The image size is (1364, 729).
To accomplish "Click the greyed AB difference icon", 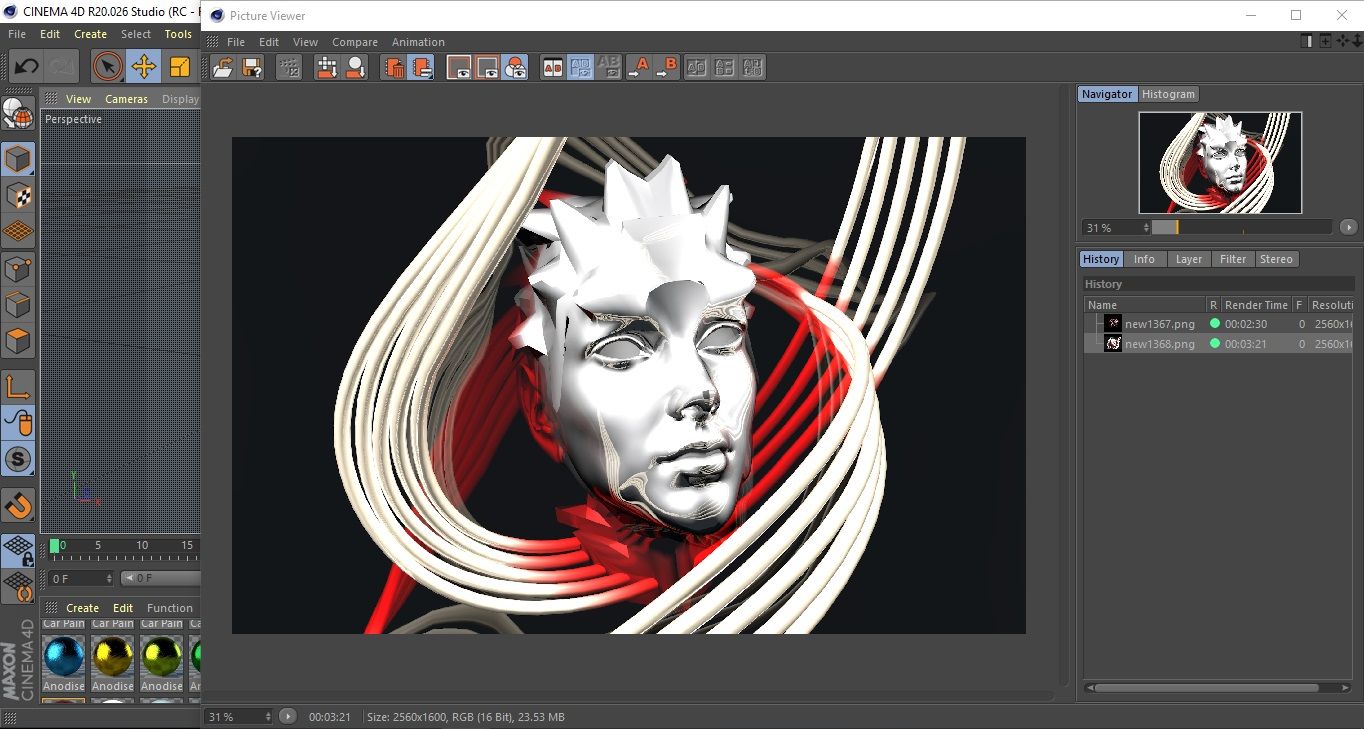I will 608,67.
